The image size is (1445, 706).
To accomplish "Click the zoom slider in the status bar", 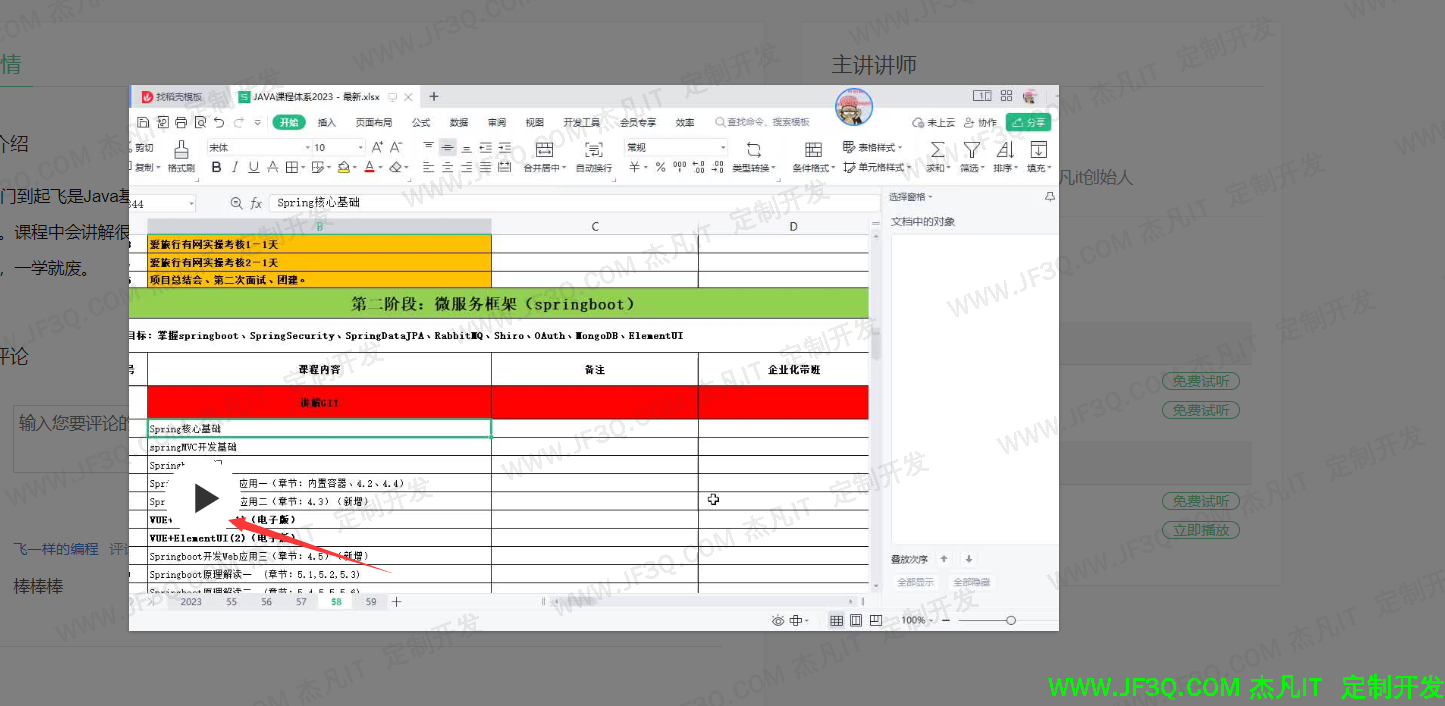I will (1010, 621).
